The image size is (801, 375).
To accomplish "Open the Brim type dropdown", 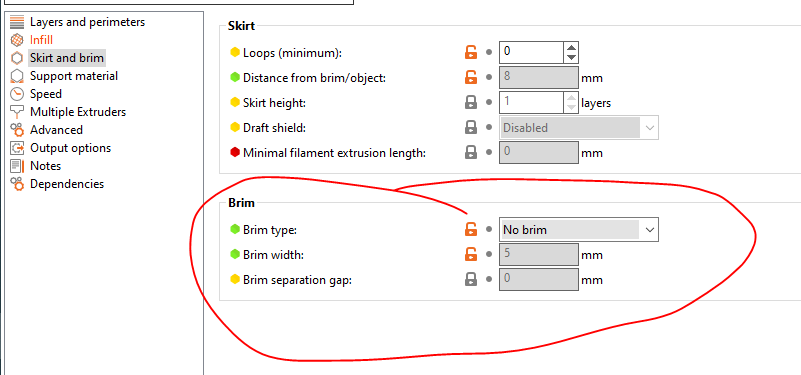I will point(579,229).
